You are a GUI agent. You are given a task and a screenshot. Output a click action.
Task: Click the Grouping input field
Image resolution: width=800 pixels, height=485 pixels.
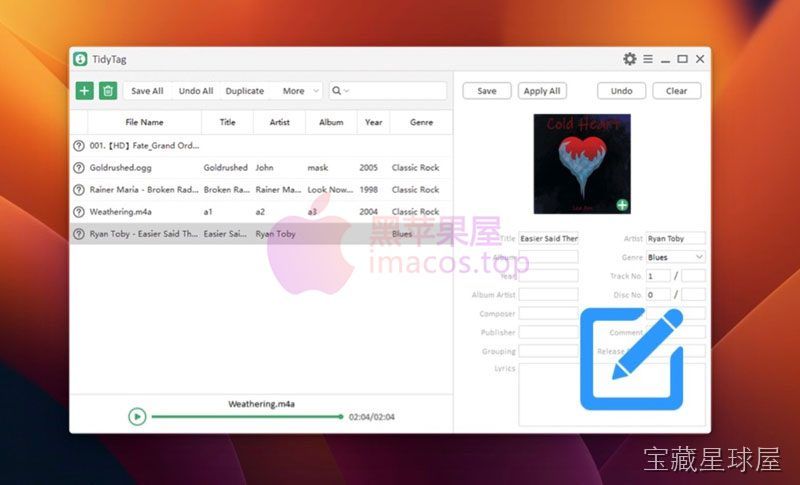[x=548, y=351]
